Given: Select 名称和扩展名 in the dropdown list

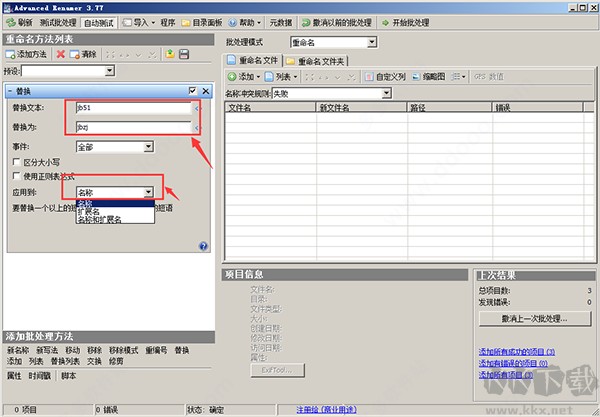Looking at the screenshot, I should [115, 220].
